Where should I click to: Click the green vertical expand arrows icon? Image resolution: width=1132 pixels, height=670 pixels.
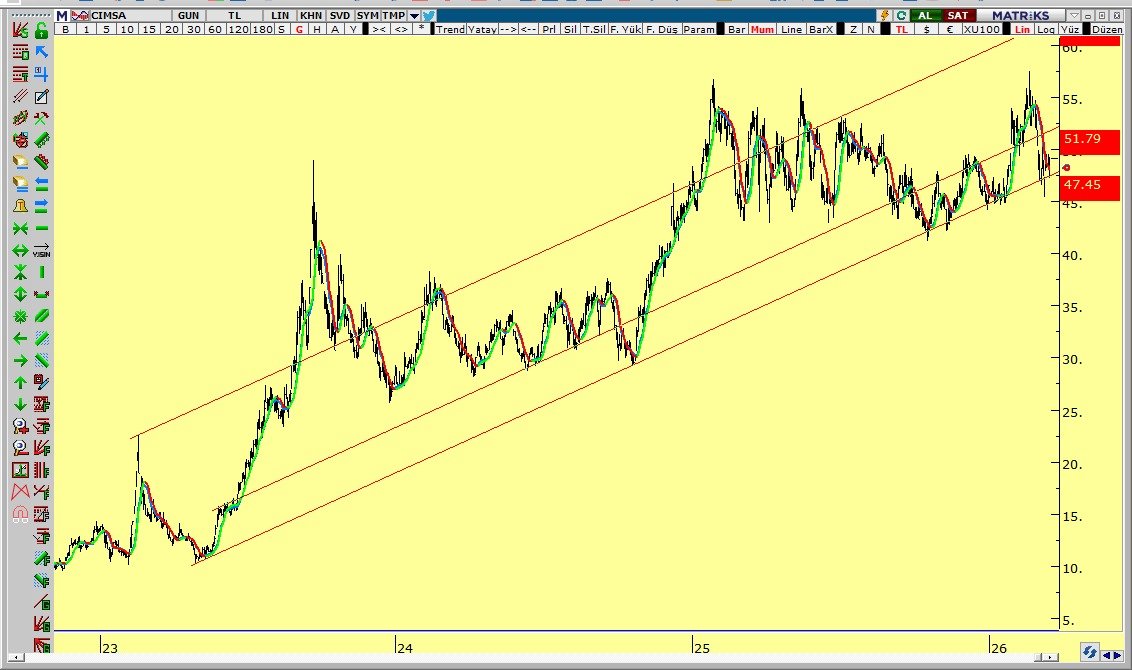point(20,294)
